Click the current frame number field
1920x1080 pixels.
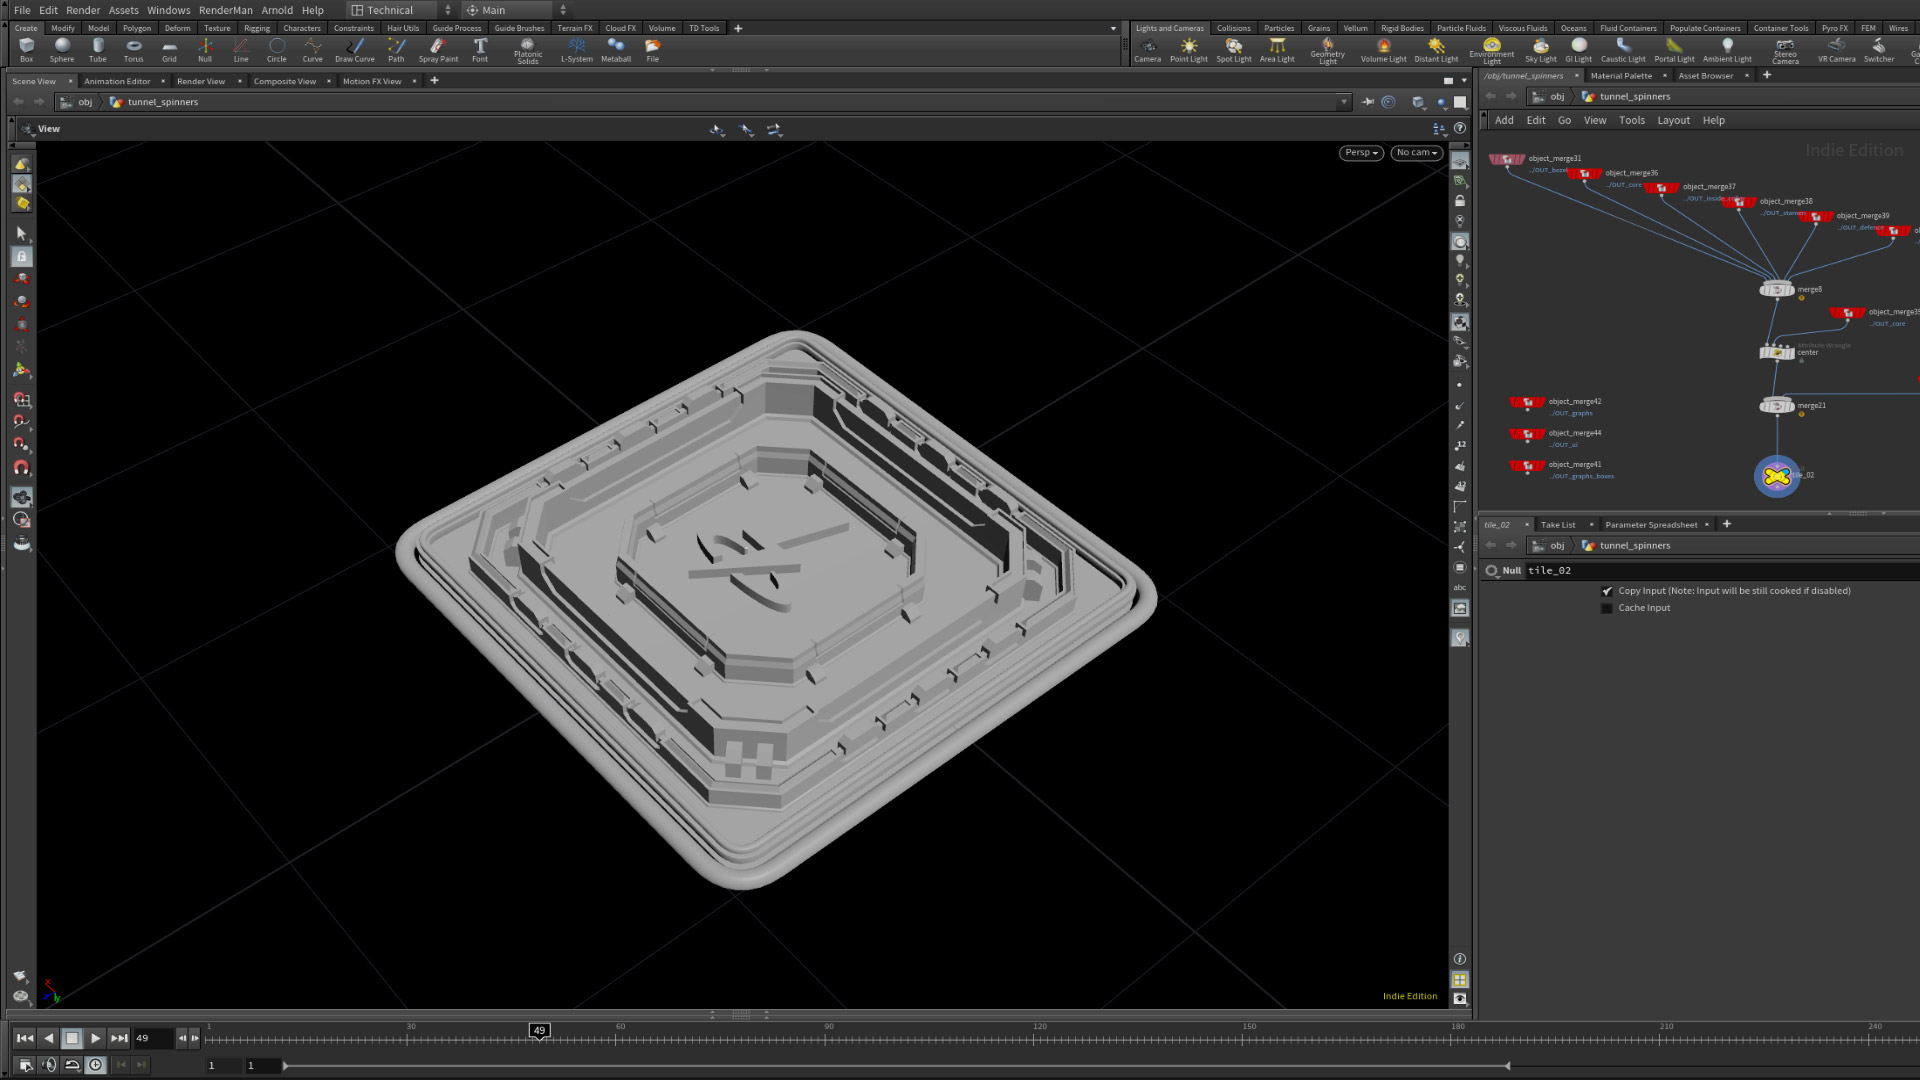tap(152, 1039)
